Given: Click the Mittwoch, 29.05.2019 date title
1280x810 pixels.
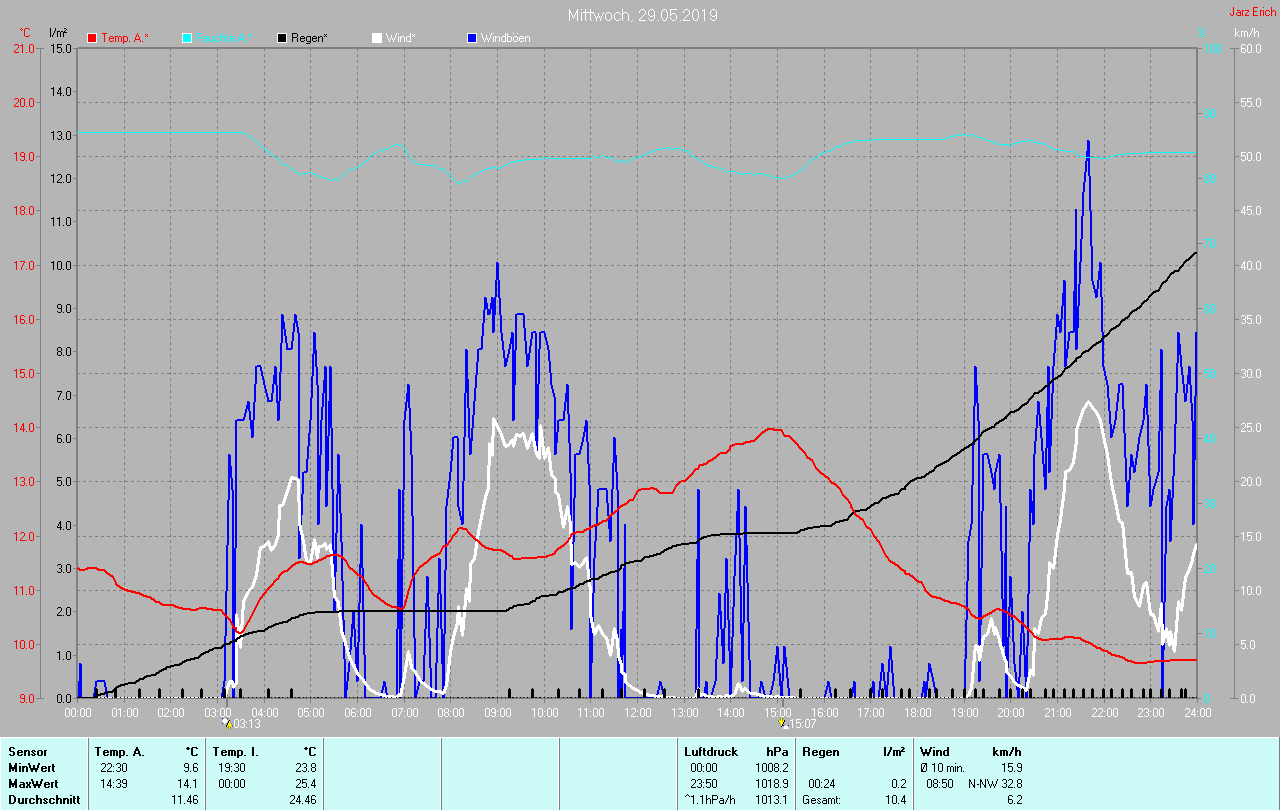Looking at the screenshot, I should pos(642,15).
